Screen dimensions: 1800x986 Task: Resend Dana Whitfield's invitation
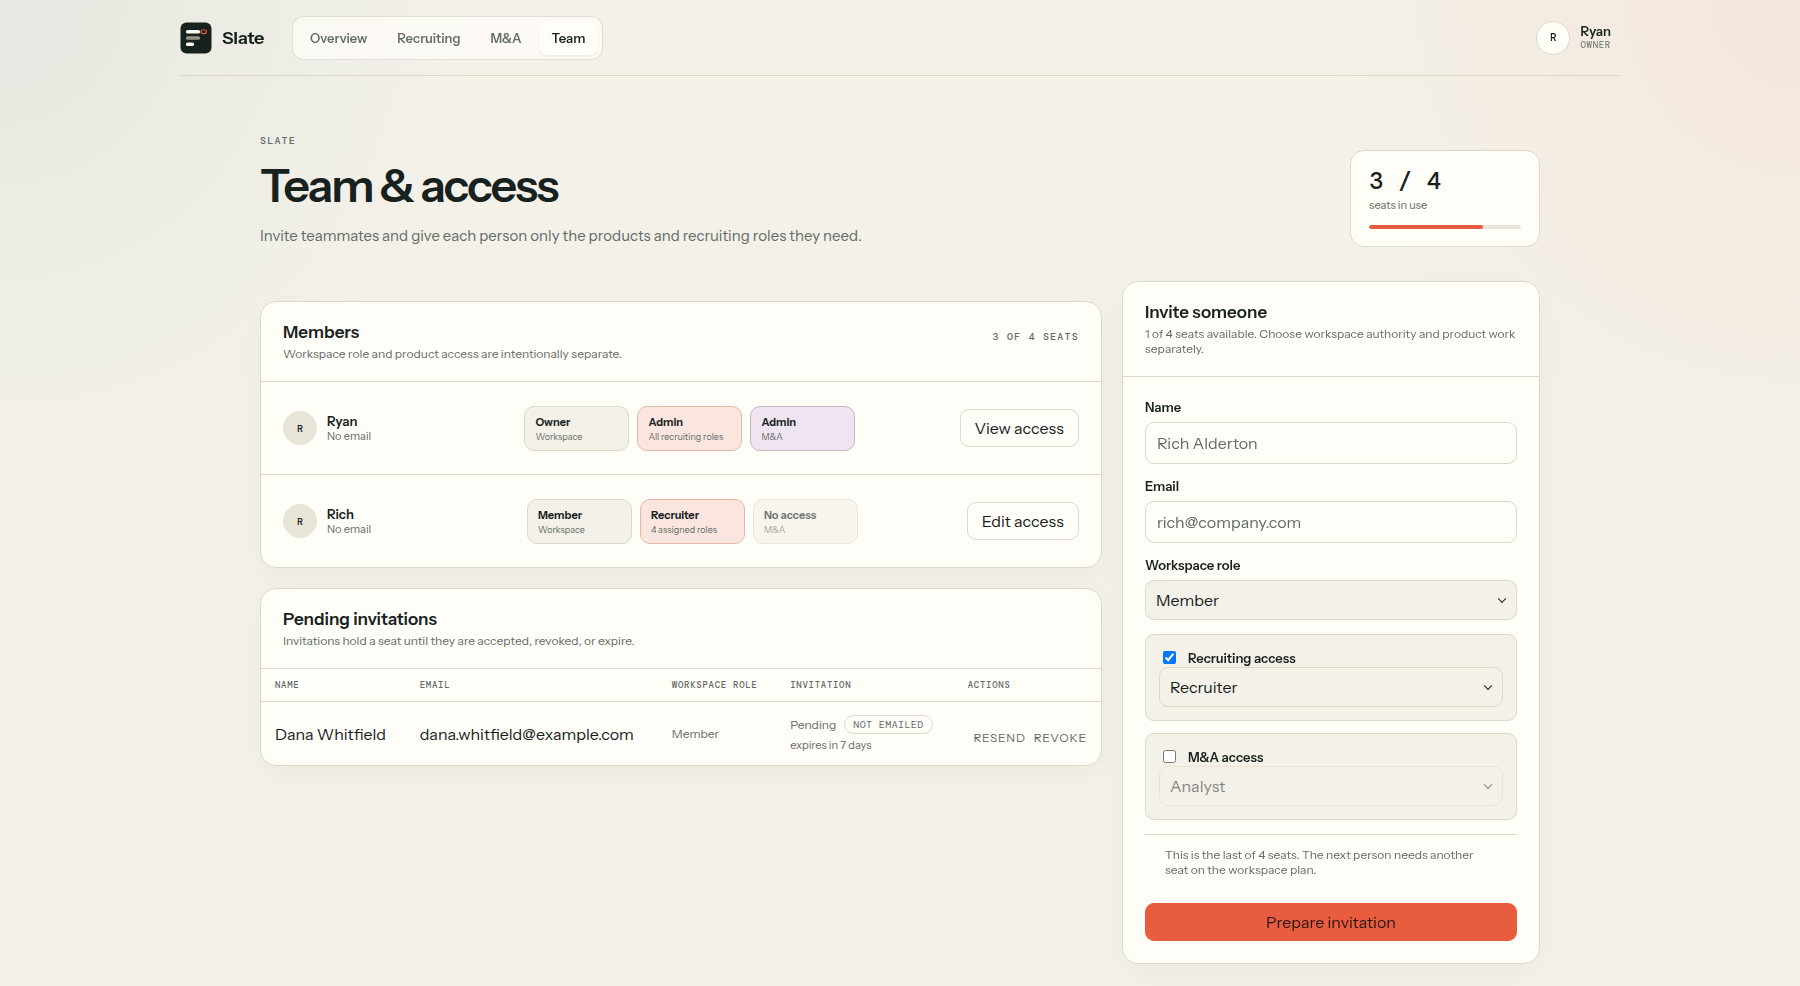coord(999,738)
